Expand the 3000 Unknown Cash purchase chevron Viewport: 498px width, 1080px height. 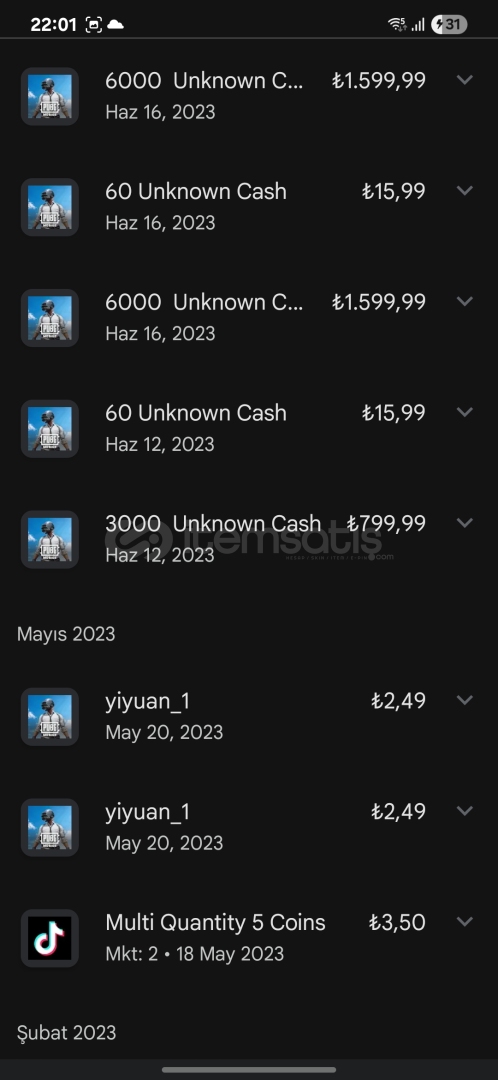(465, 523)
